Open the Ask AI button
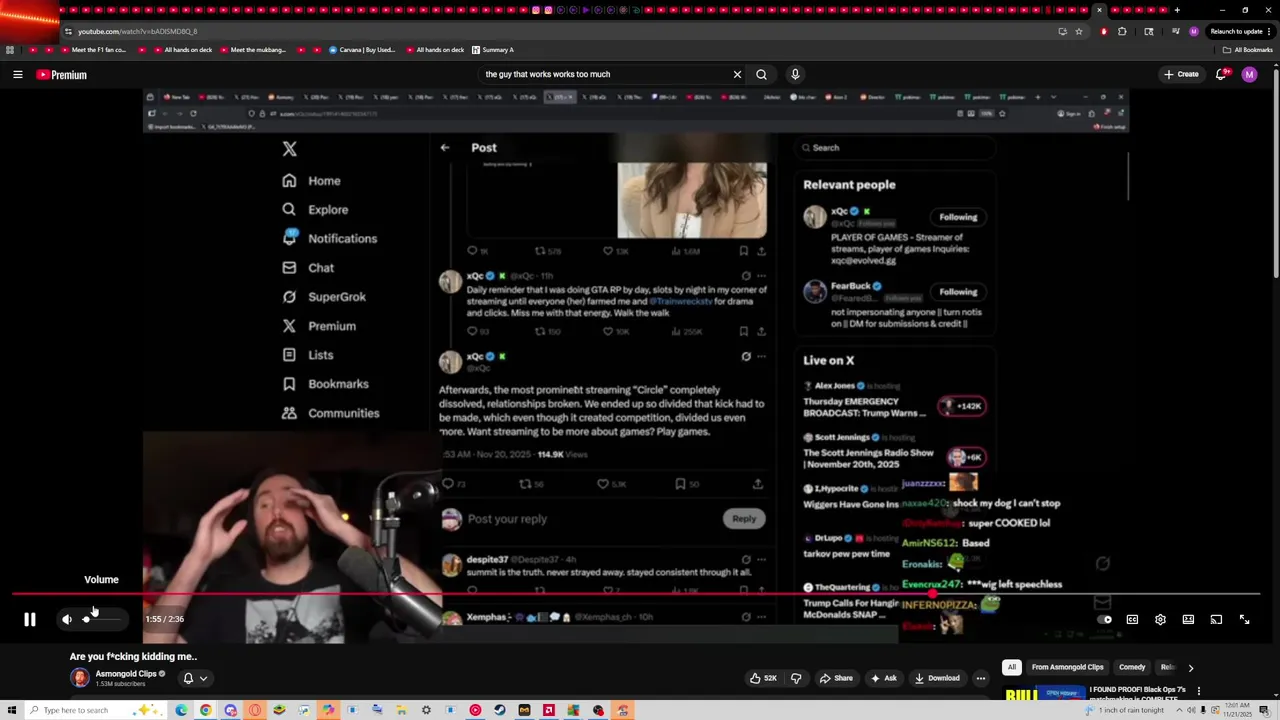Viewport: 1280px width, 720px height. 883,678
